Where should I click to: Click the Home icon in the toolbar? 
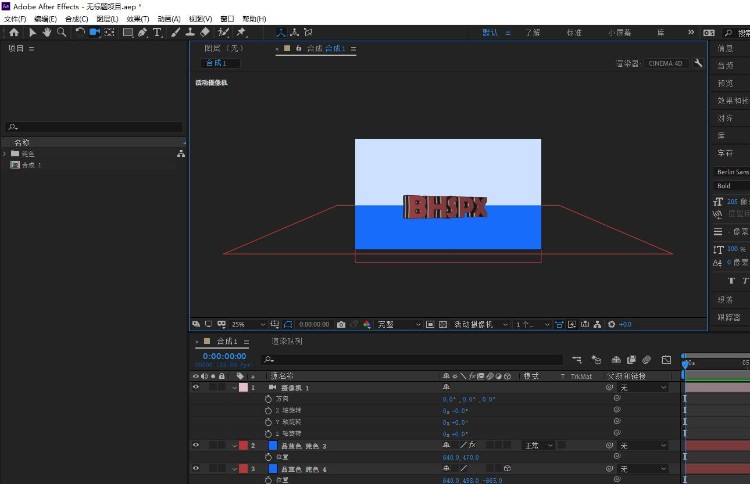14,32
